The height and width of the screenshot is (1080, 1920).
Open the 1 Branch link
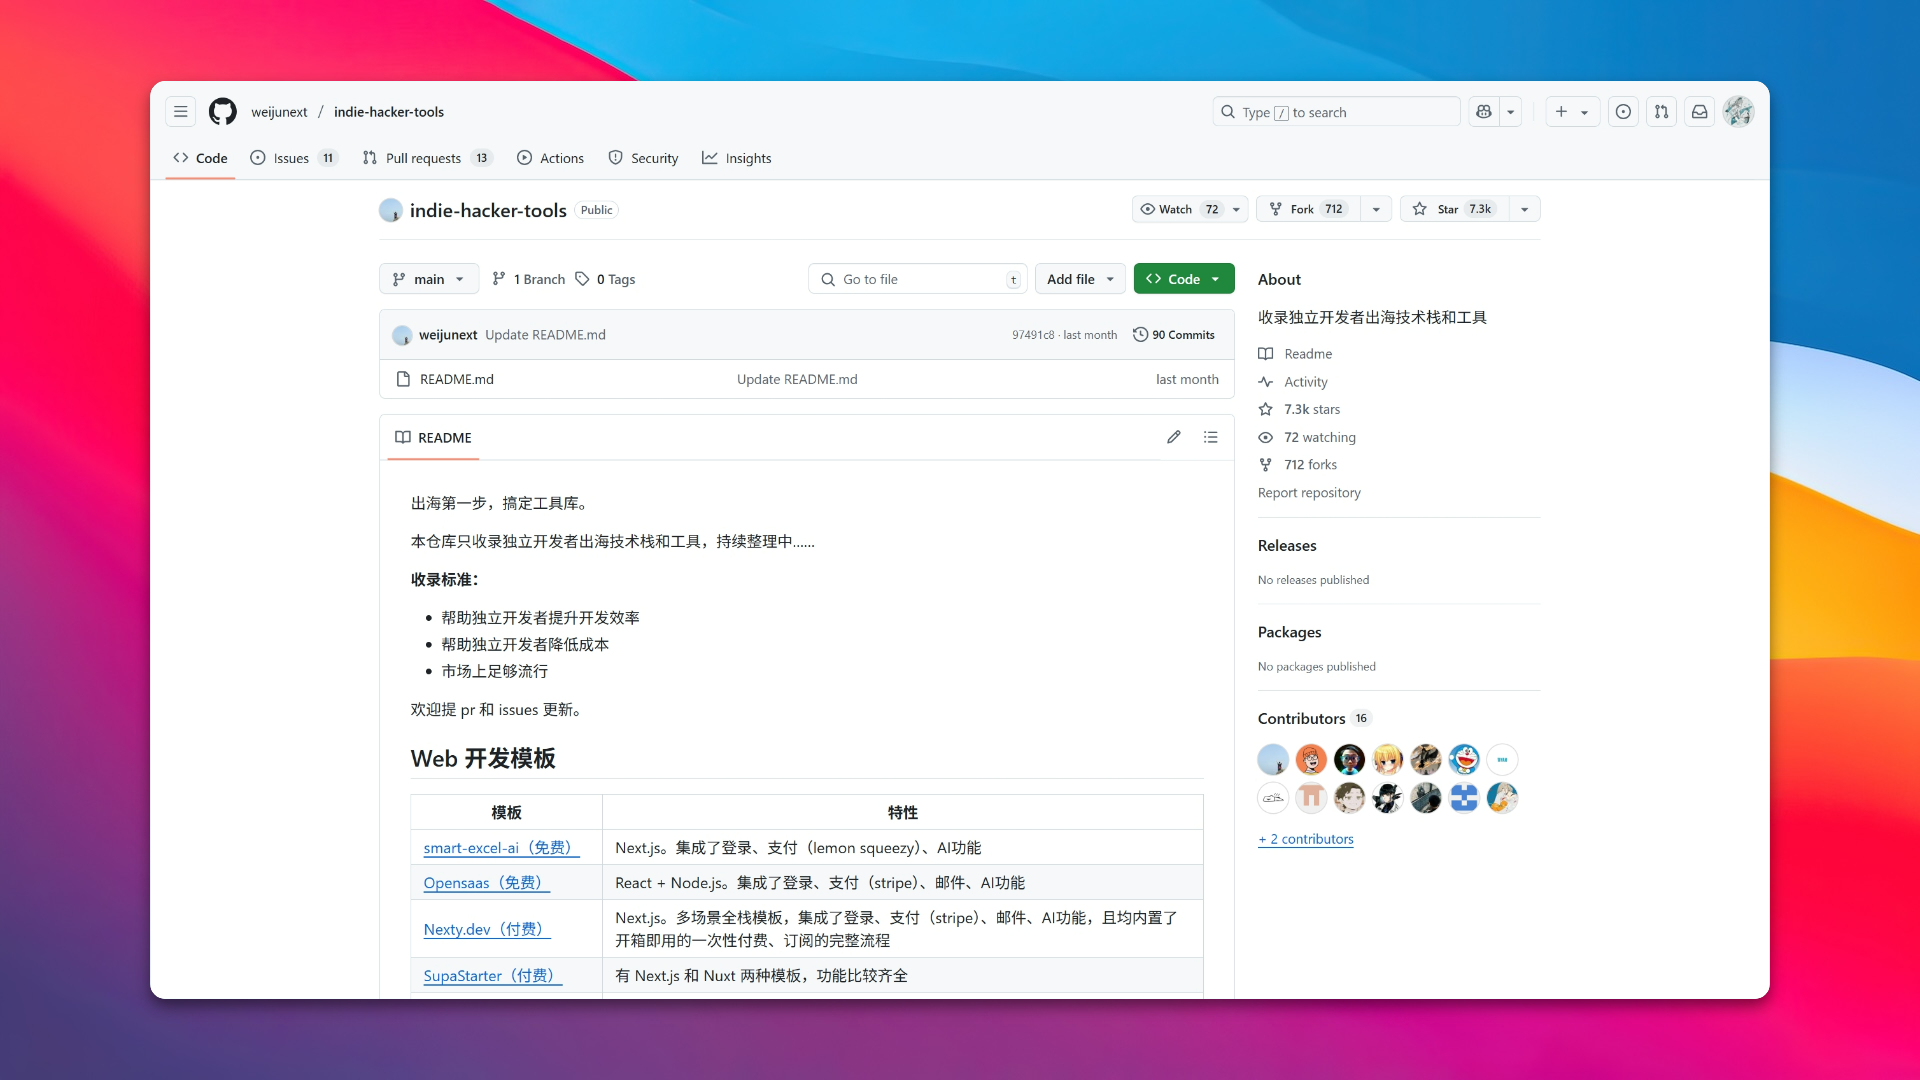click(x=529, y=279)
